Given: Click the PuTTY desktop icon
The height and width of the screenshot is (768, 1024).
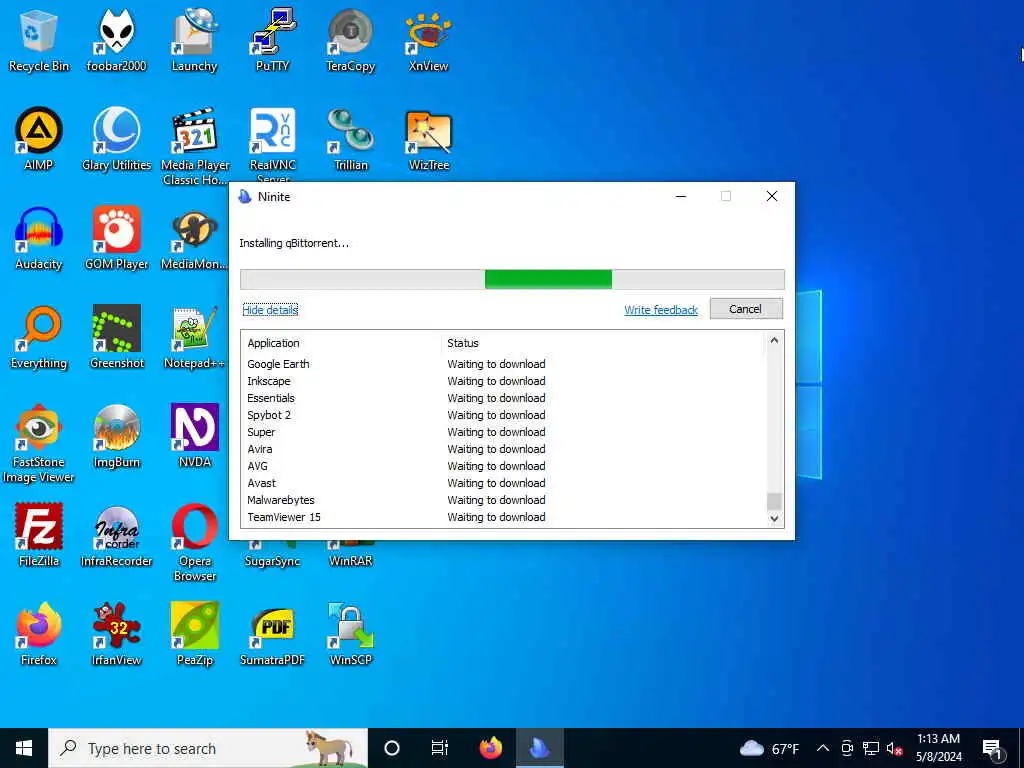Looking at the screenshot, I should click(272, 40).
